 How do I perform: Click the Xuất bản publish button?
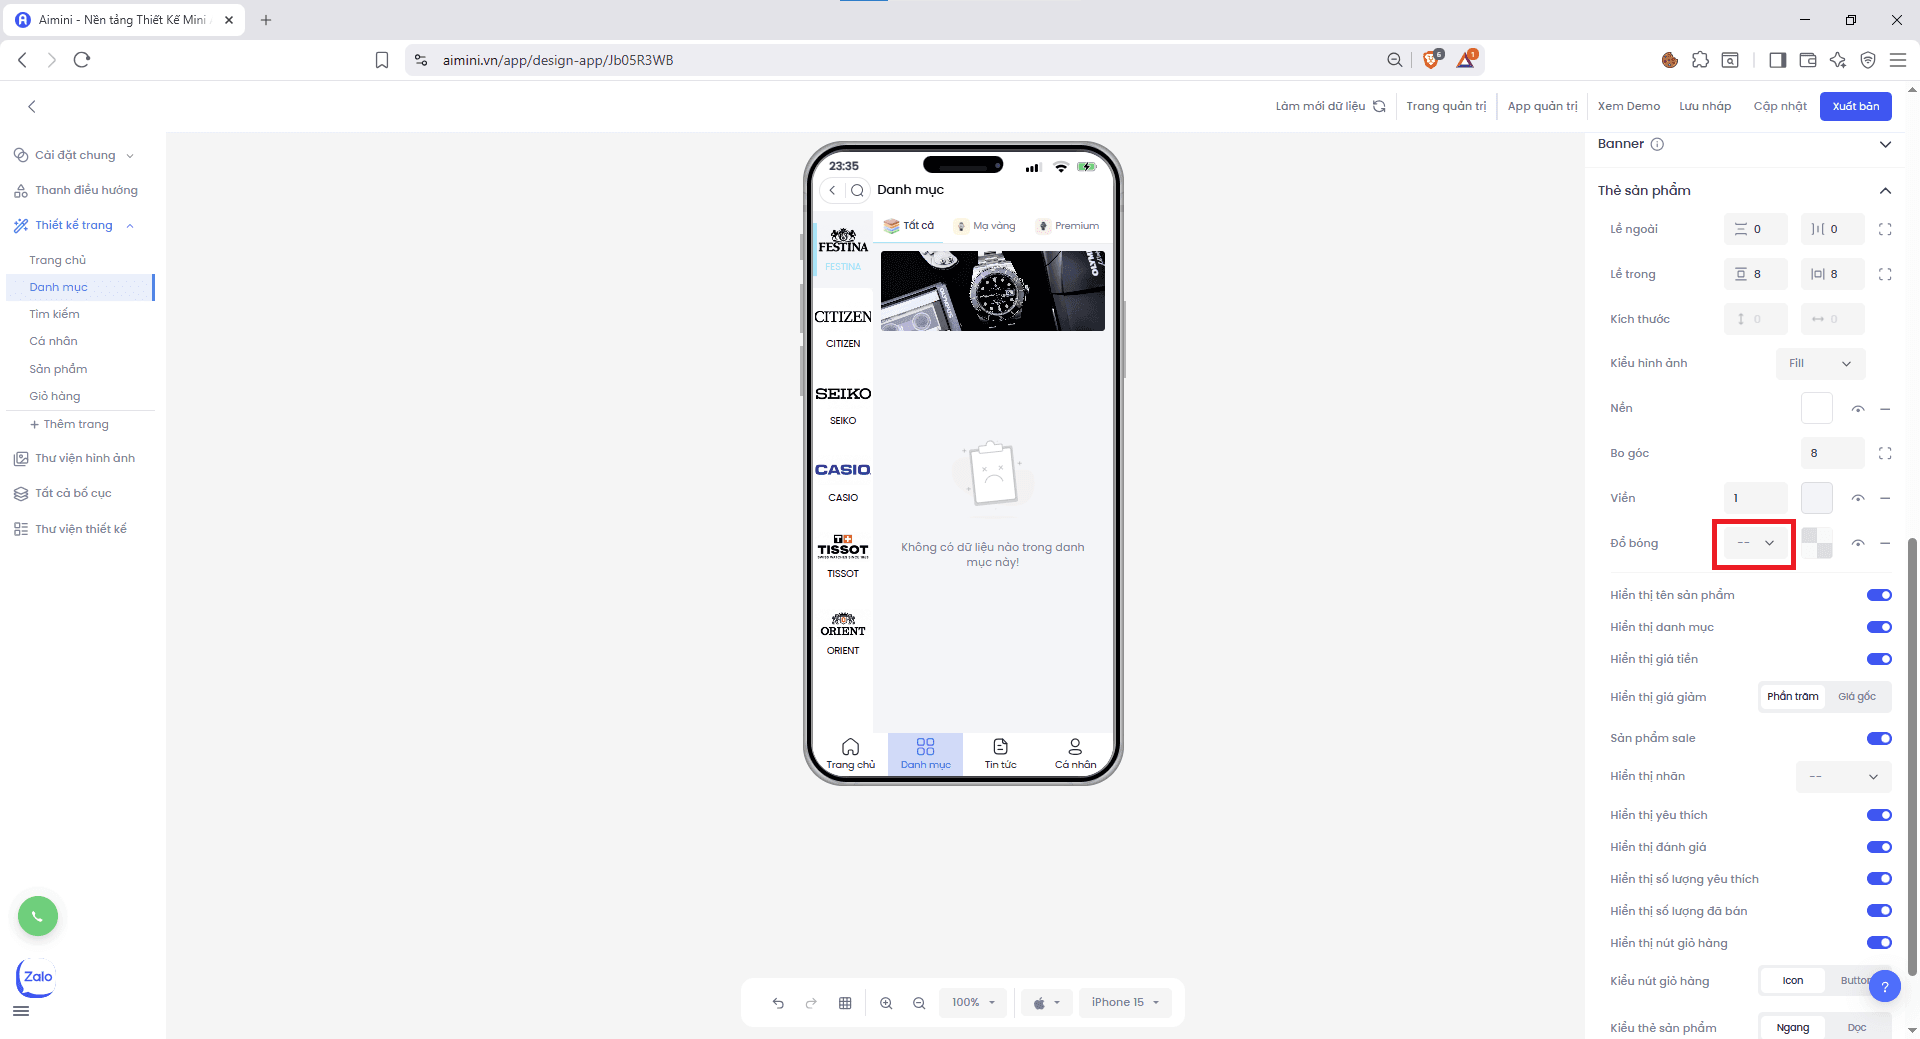1855,106
